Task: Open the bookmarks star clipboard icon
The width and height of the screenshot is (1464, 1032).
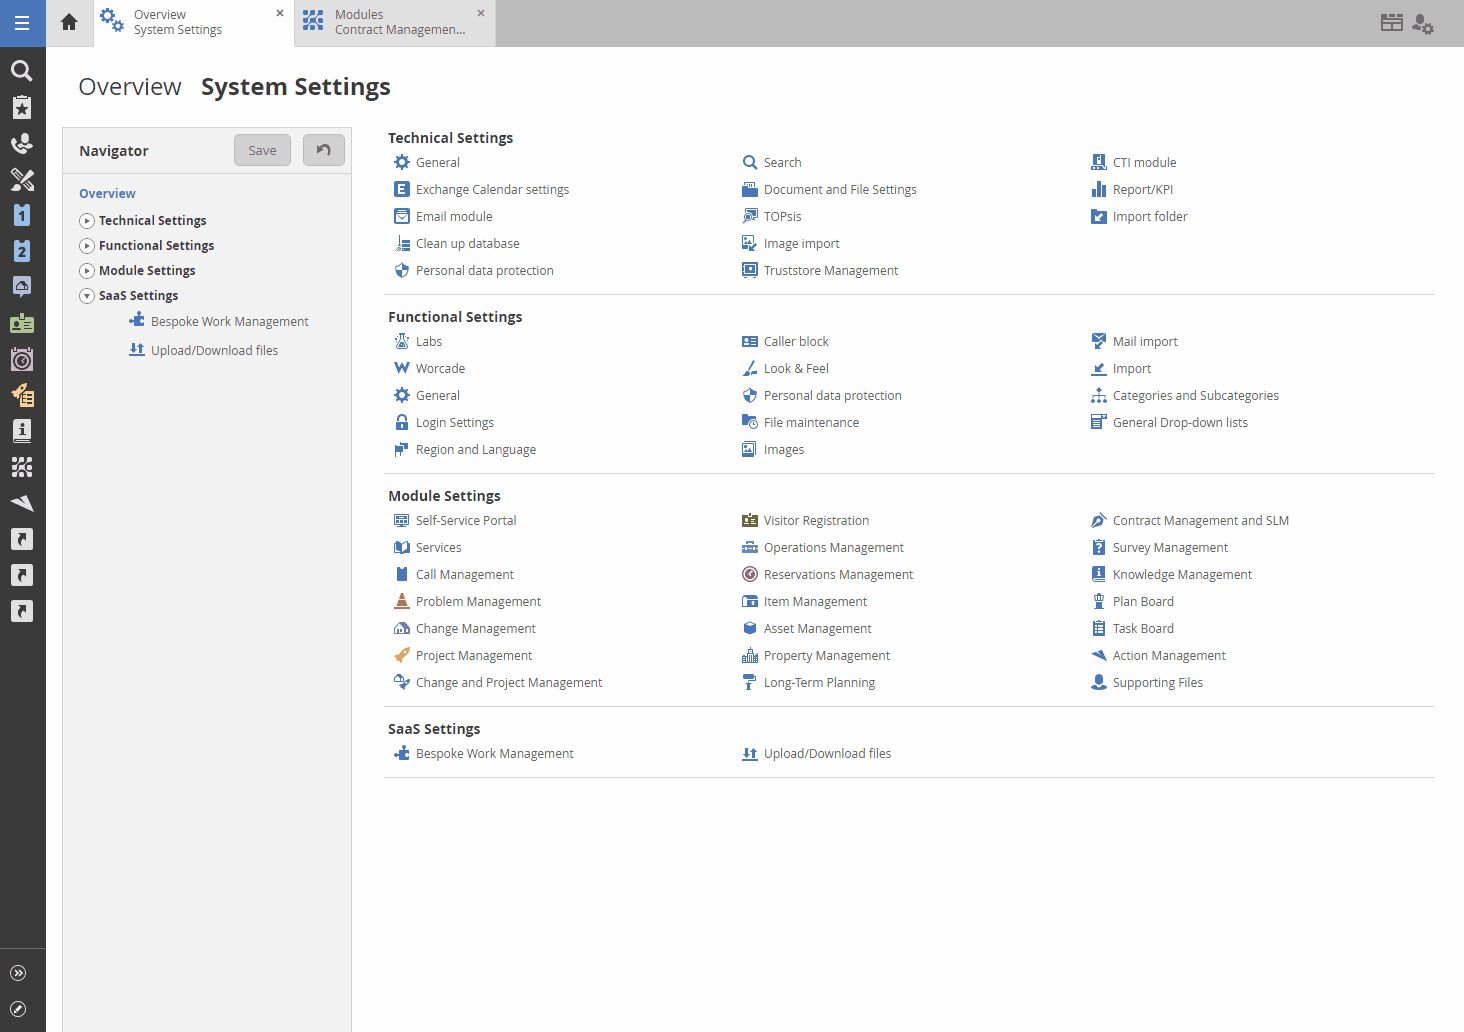Action: (x=22, y=107)
